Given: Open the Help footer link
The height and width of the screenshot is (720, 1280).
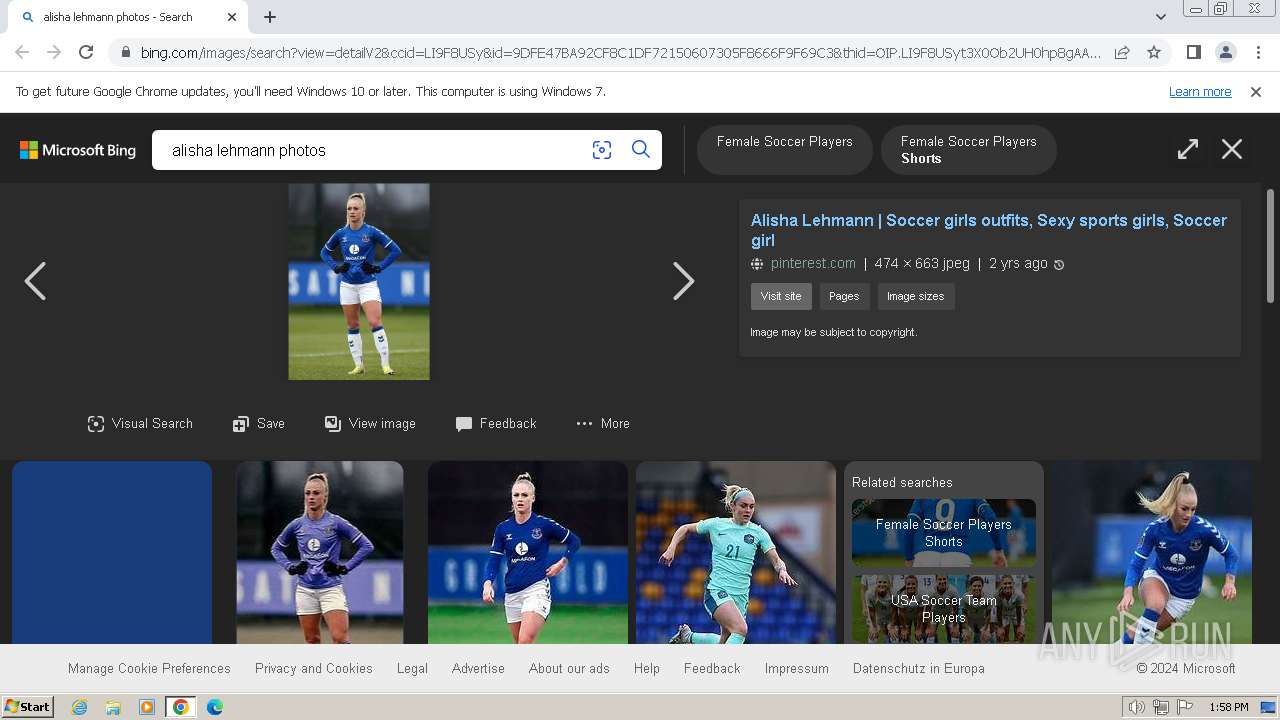Looking at the screenshot, I should [x=647, y=668].
